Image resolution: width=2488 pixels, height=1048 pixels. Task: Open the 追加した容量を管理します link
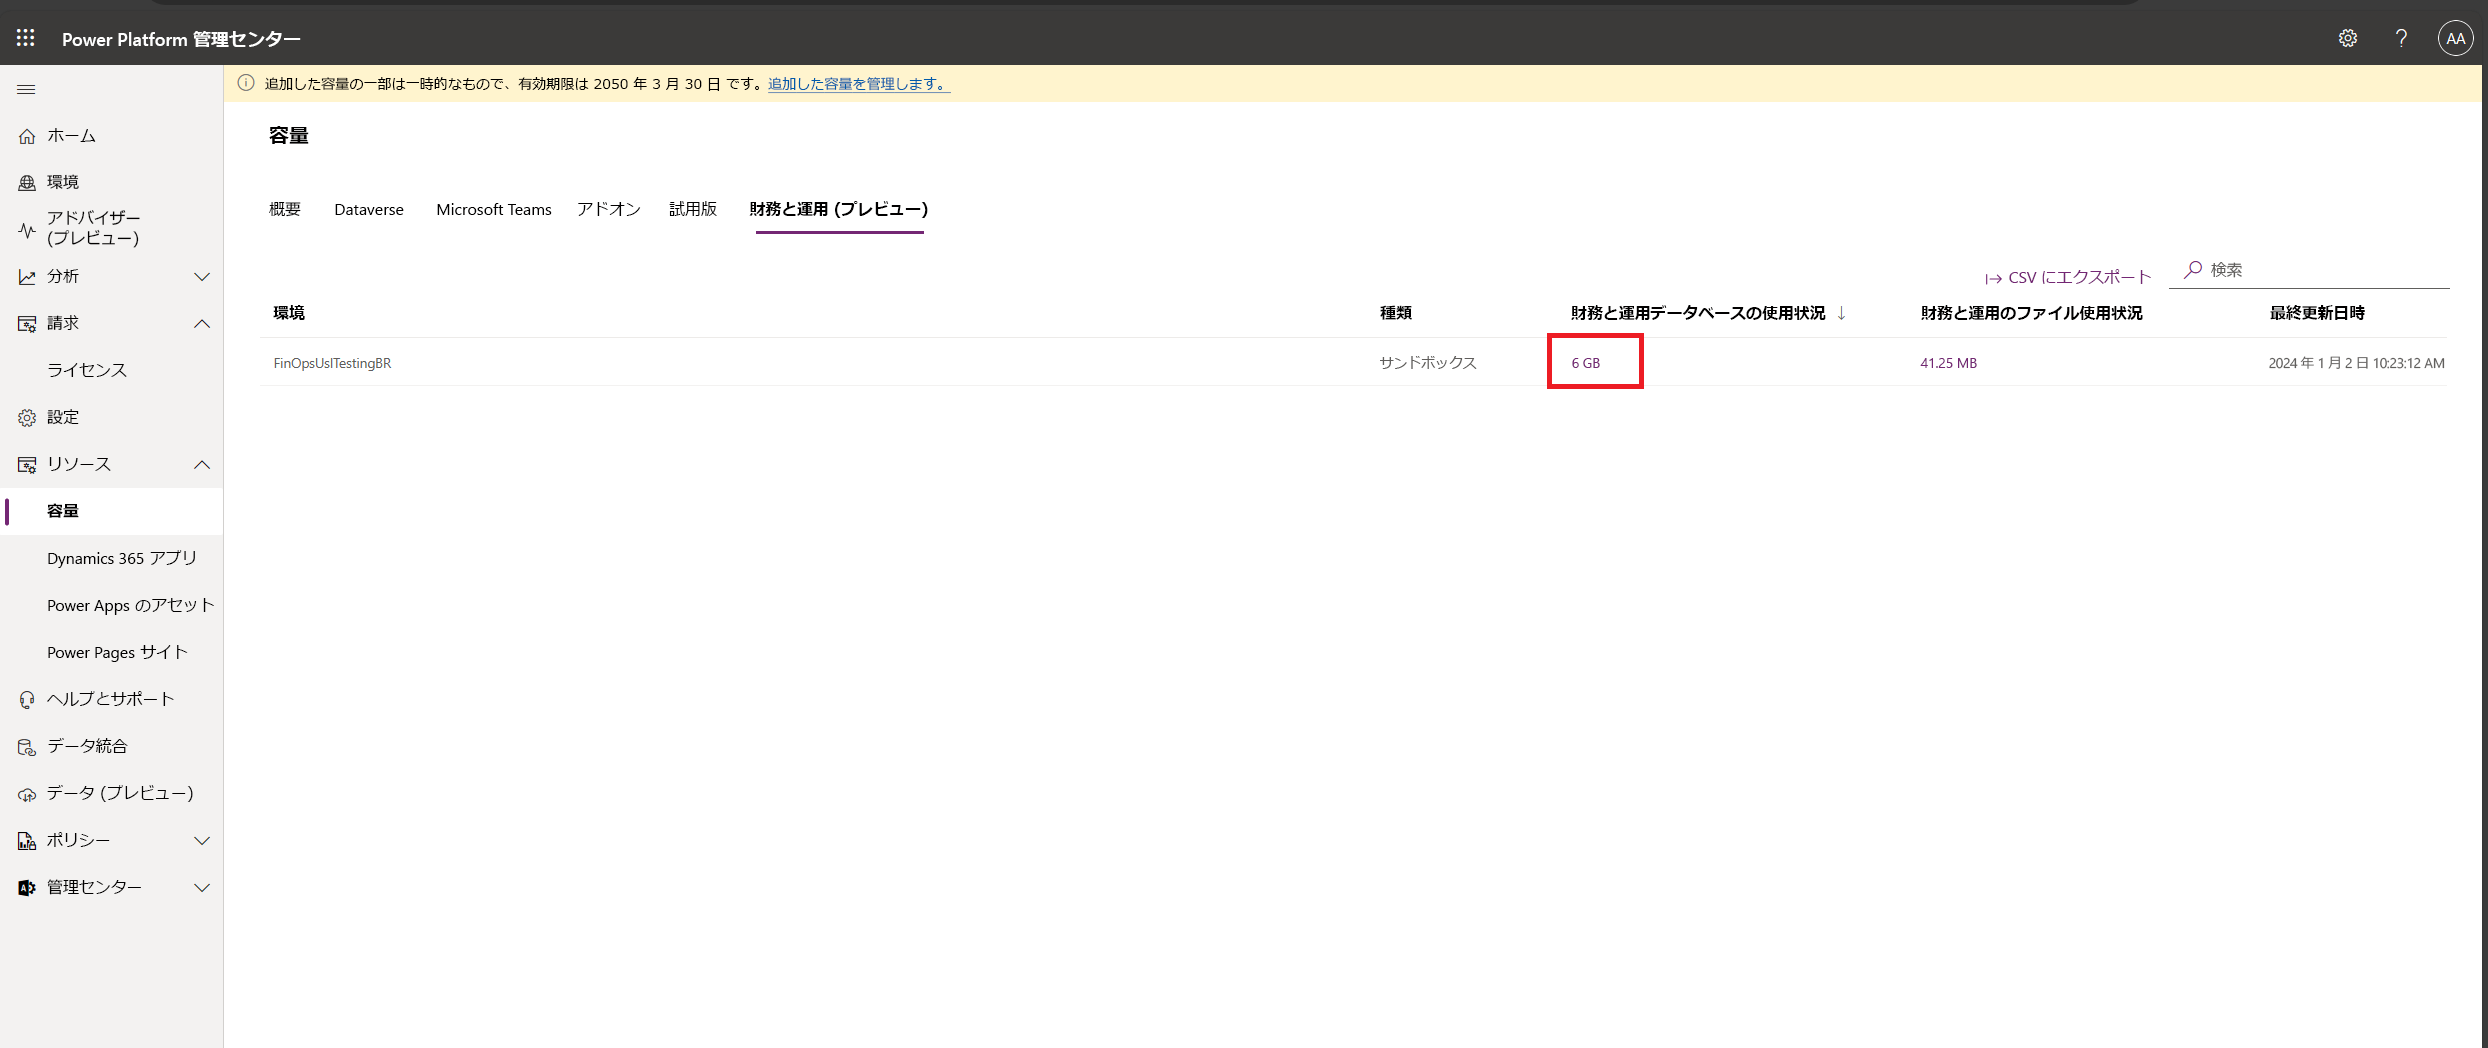[858, 84]
